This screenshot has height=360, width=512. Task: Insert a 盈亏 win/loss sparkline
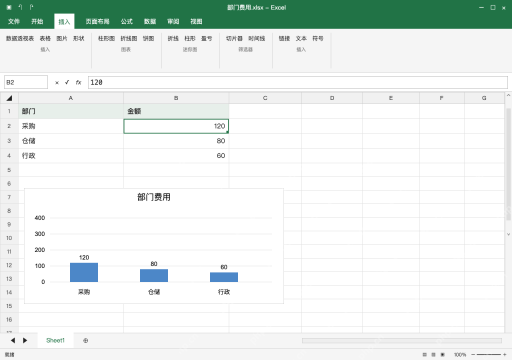coord(206,39)
